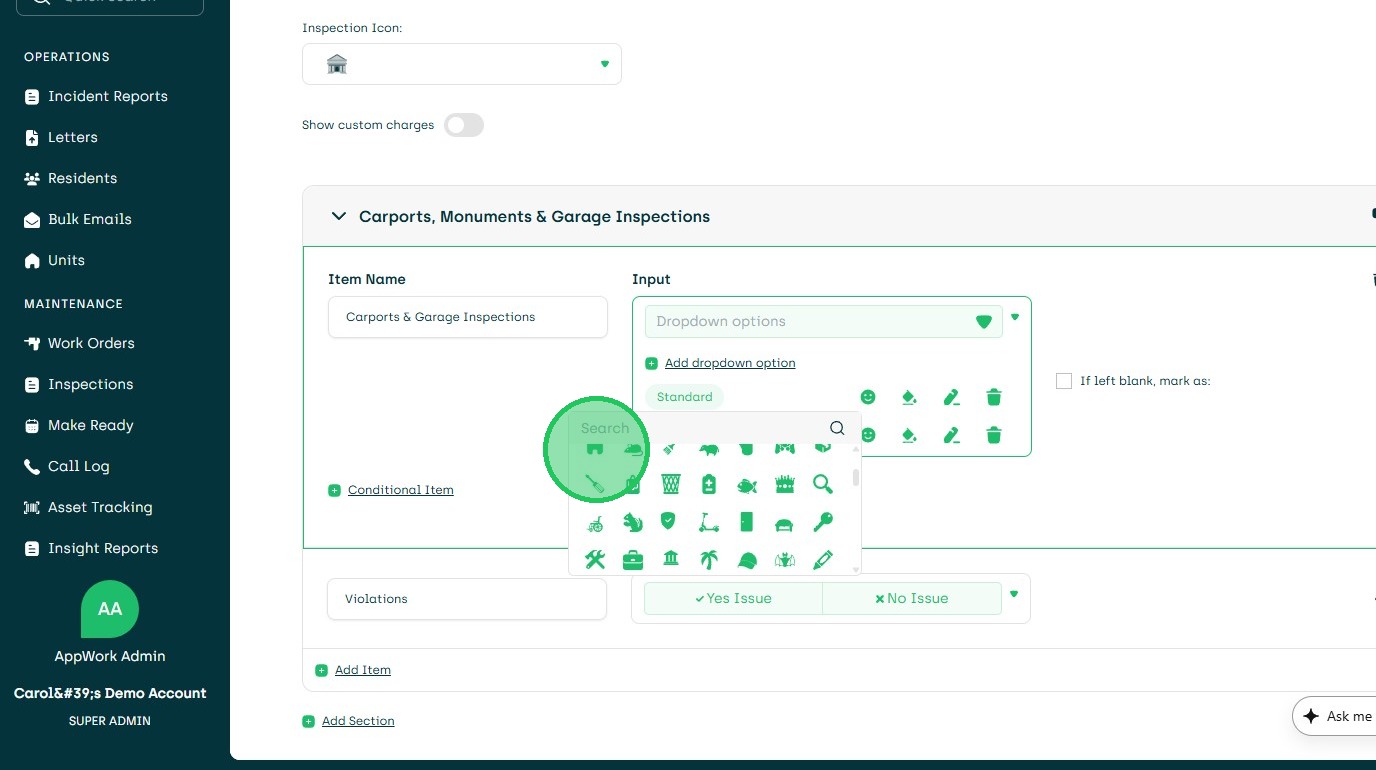1376x770 pixels.
Task: Pick the shield checkmark icon
Action: tap(669, 522)
